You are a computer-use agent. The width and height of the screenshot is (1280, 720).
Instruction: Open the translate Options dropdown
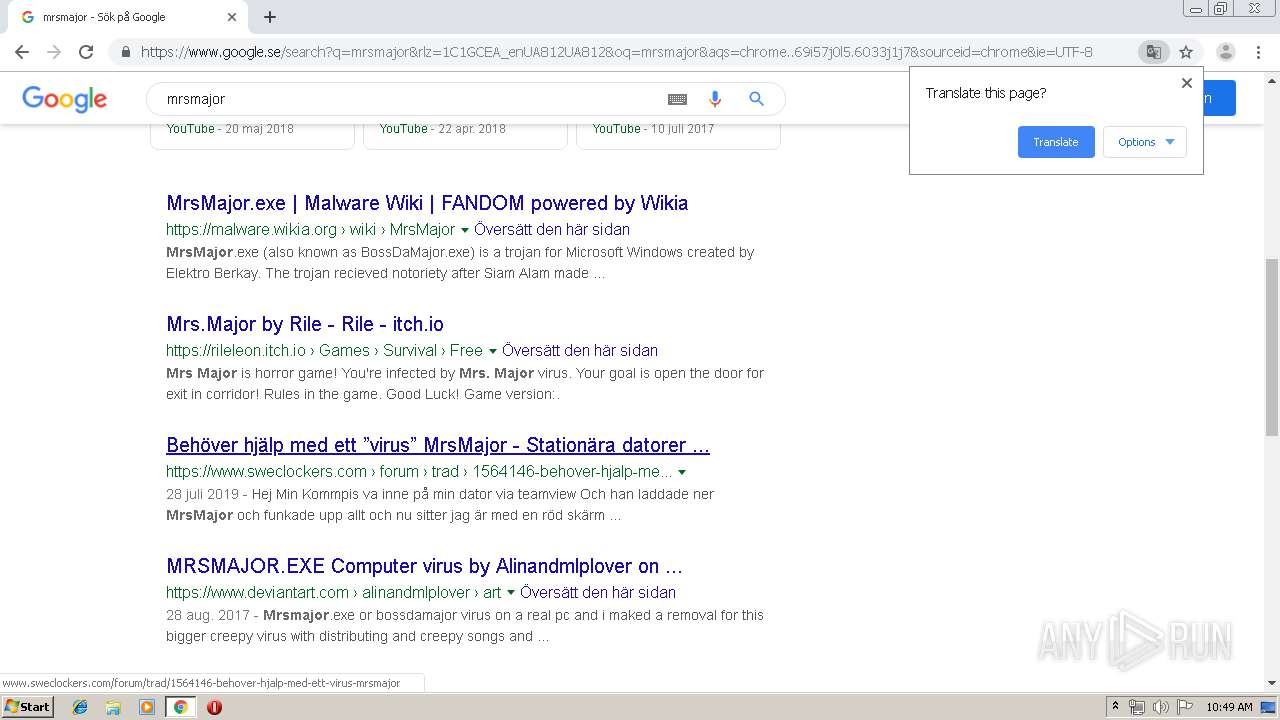(x=1145, y=142)
